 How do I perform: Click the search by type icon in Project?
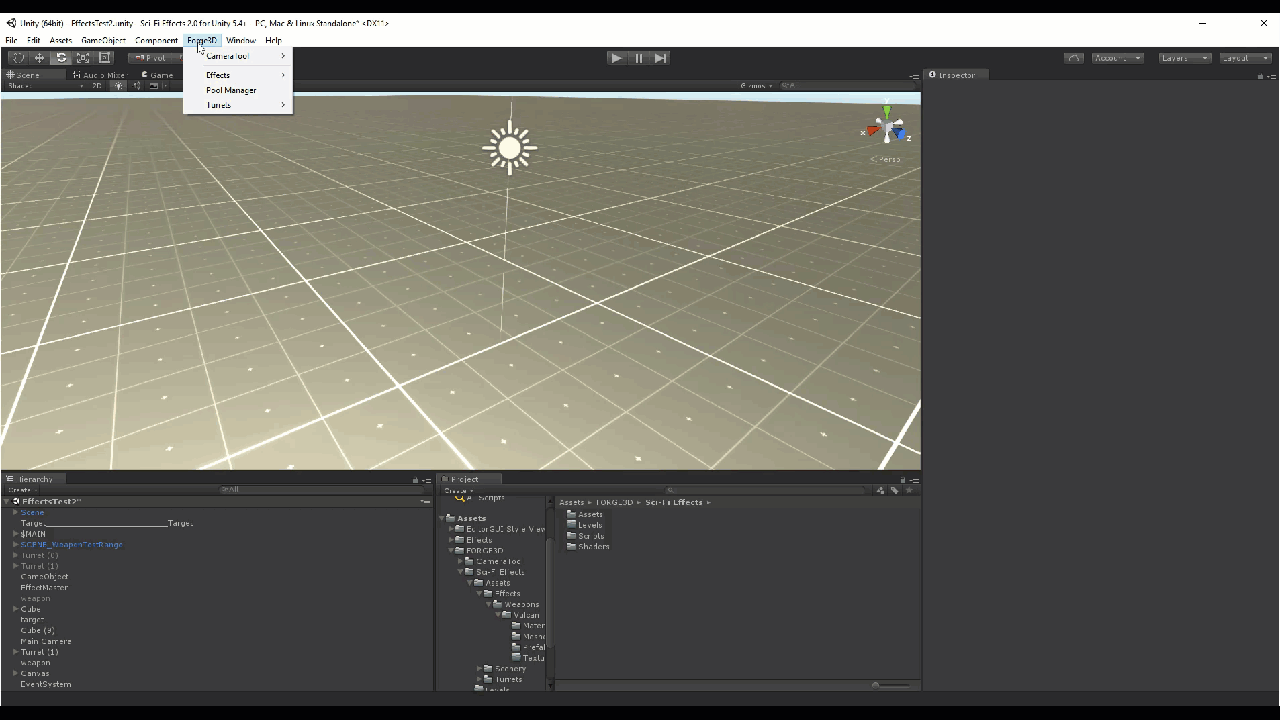click(x=881, y=490)
